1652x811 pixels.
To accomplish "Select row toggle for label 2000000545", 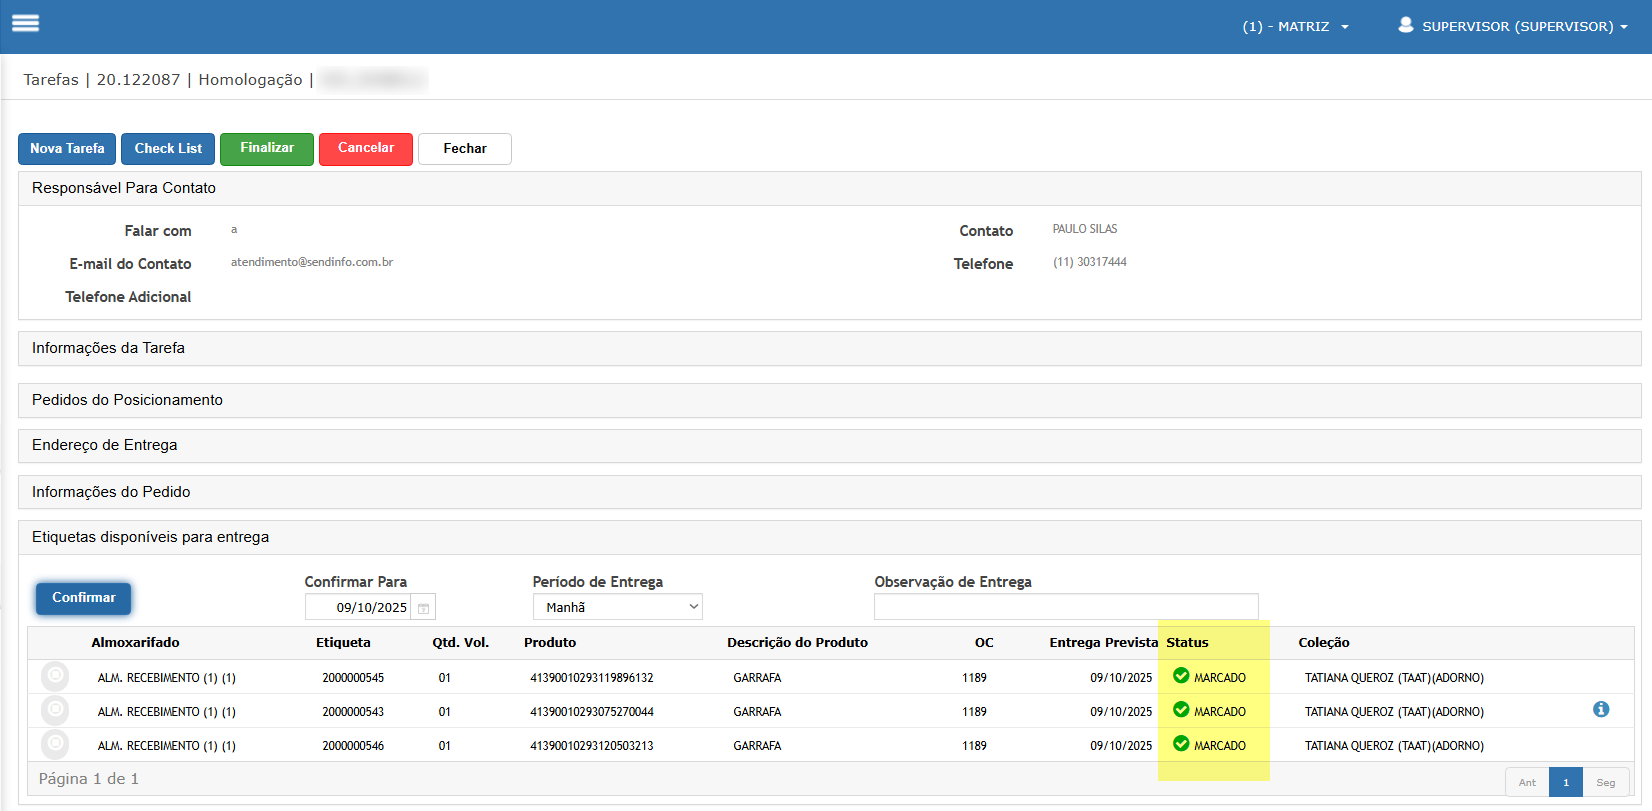I will 55,677.
